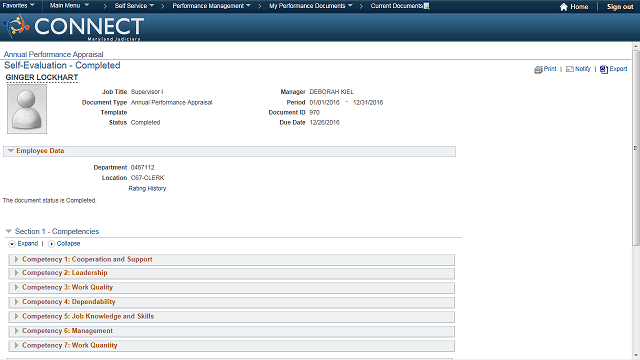
Task: Click the Notify link
Action: click(582, 69)
